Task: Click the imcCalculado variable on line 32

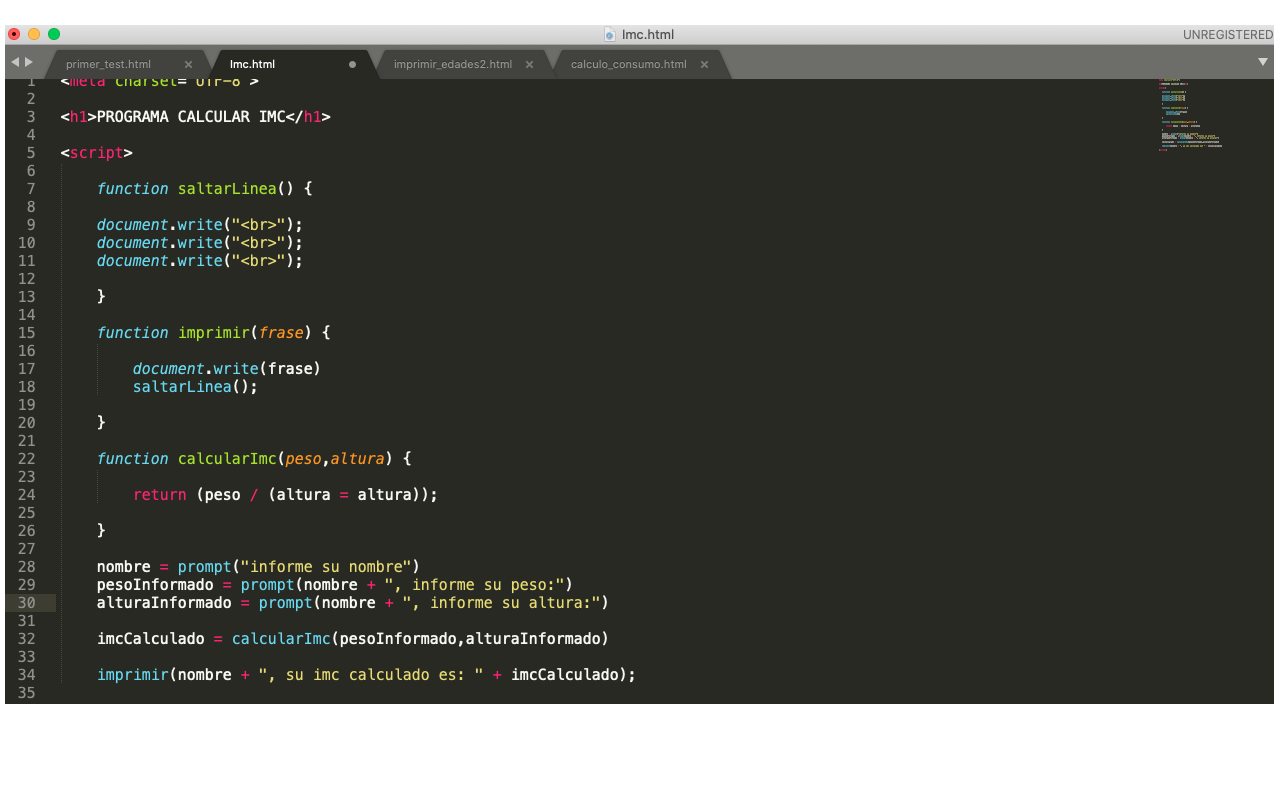Action: [x=151, y=639]
